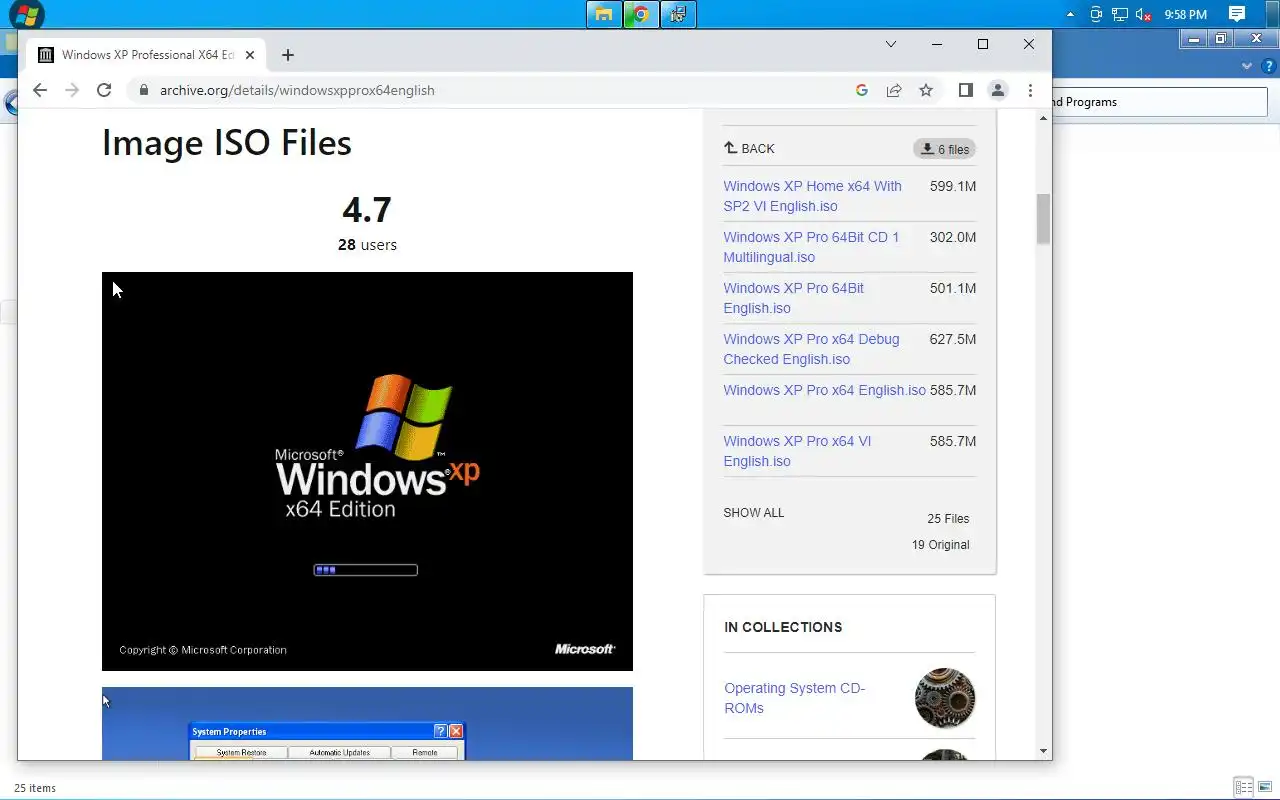Open Windows XP Pro x64 English.iso
Image resolution: width=1280 pixels, height=800 pixels.
pos(824,390)
